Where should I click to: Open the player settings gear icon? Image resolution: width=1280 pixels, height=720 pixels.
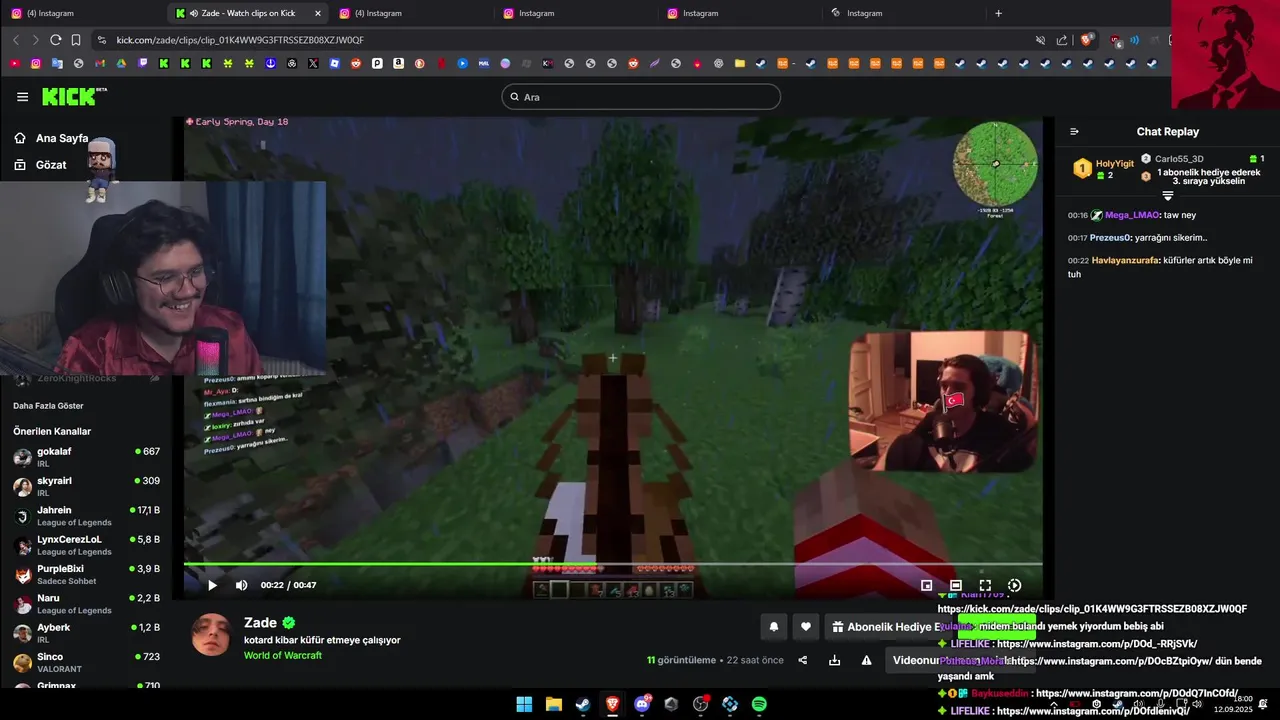coord(1014,585)
